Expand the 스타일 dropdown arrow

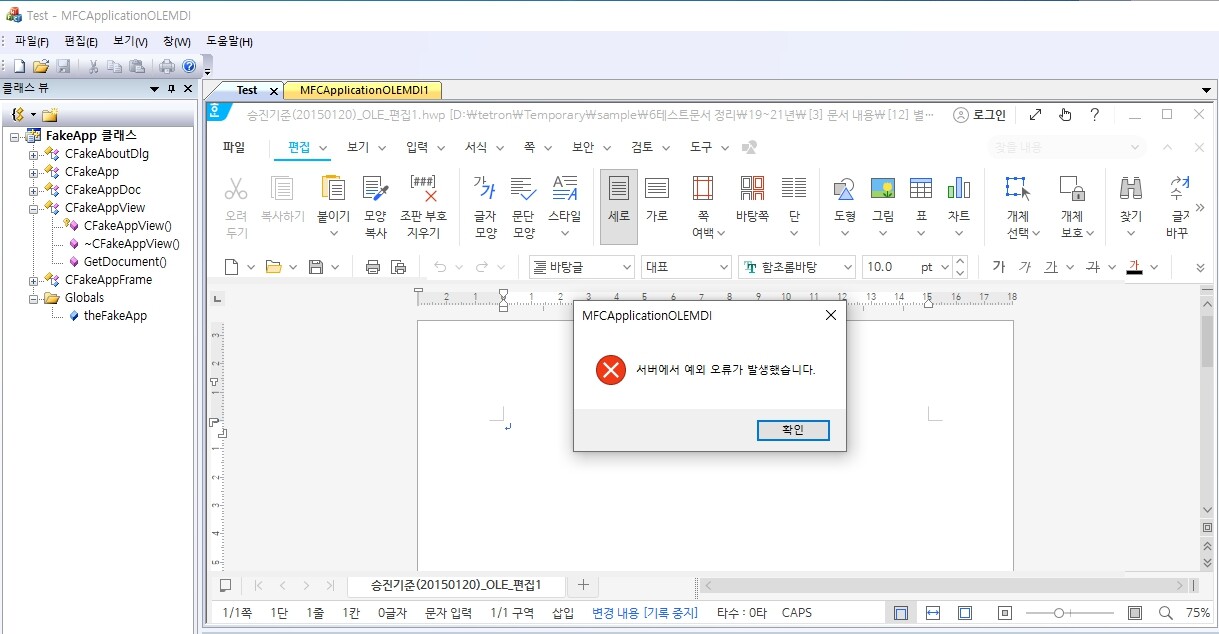(x=564, y=234)
